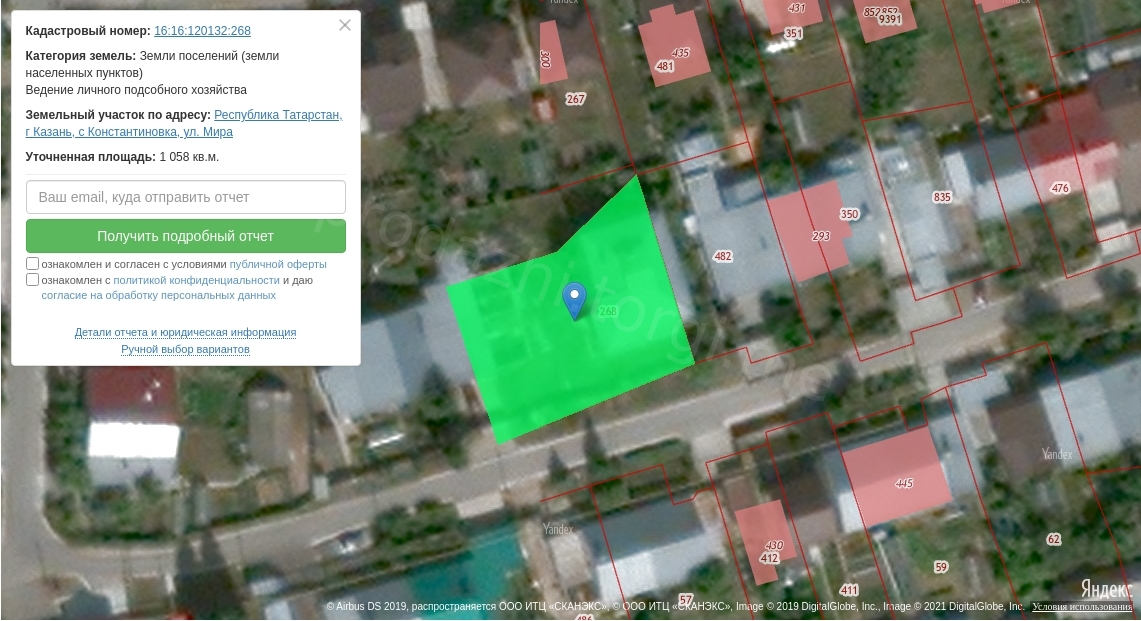Viewport: 1141px width, 621px height.
Task: Open the политикой конфиденциальности link
Action: (x=196, y=280)
